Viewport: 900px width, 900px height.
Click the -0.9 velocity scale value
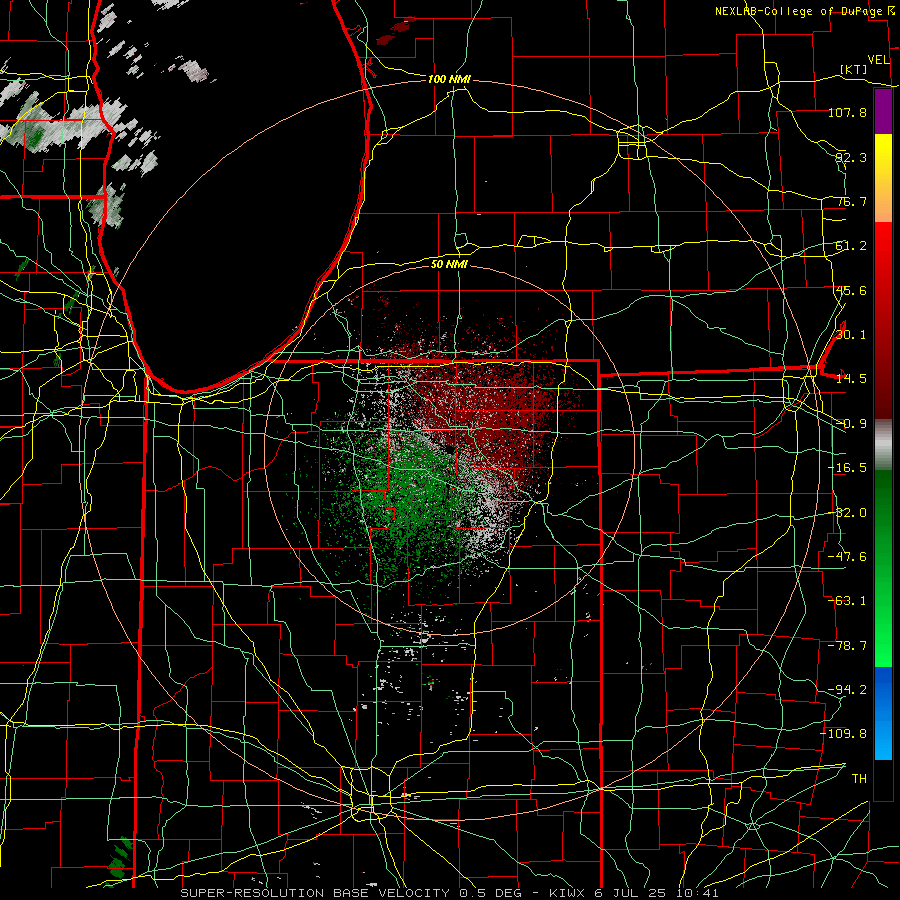coord(851,424)
